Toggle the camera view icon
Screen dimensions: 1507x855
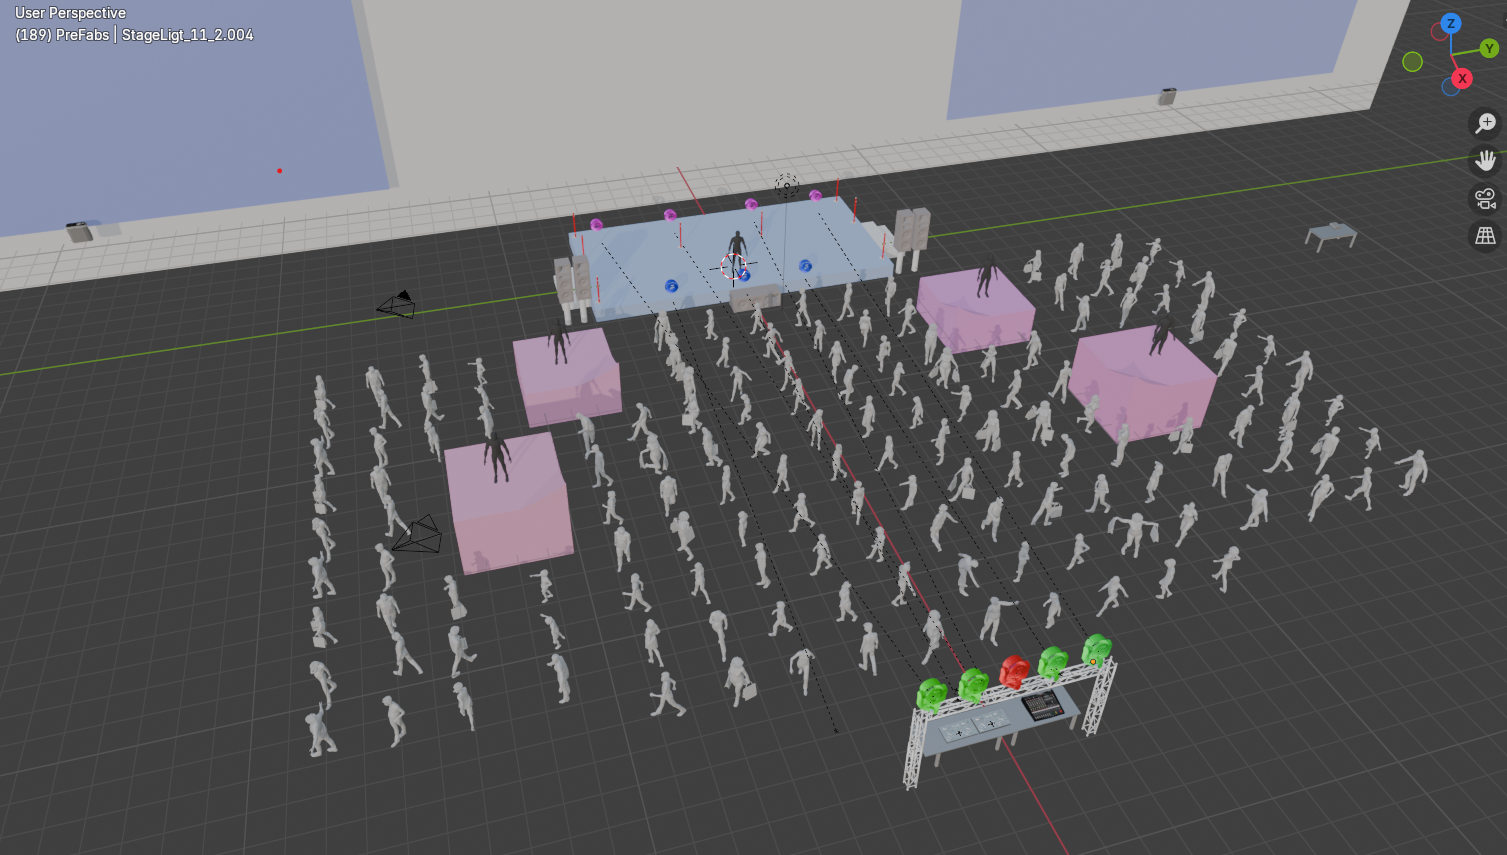[x=1485, y=199]
